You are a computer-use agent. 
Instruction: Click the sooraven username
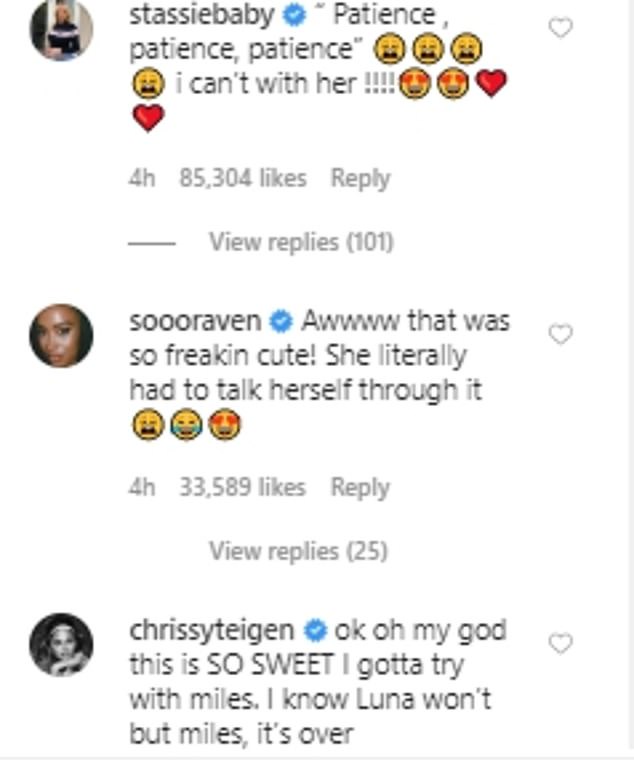[x=195, y=322]
